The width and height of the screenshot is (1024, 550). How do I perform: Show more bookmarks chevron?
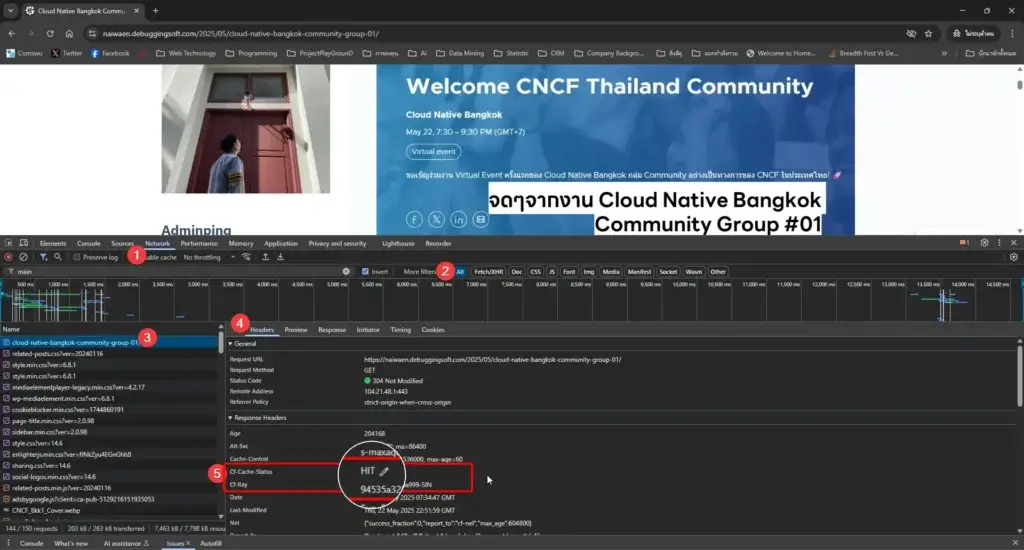tap(944, 53)
